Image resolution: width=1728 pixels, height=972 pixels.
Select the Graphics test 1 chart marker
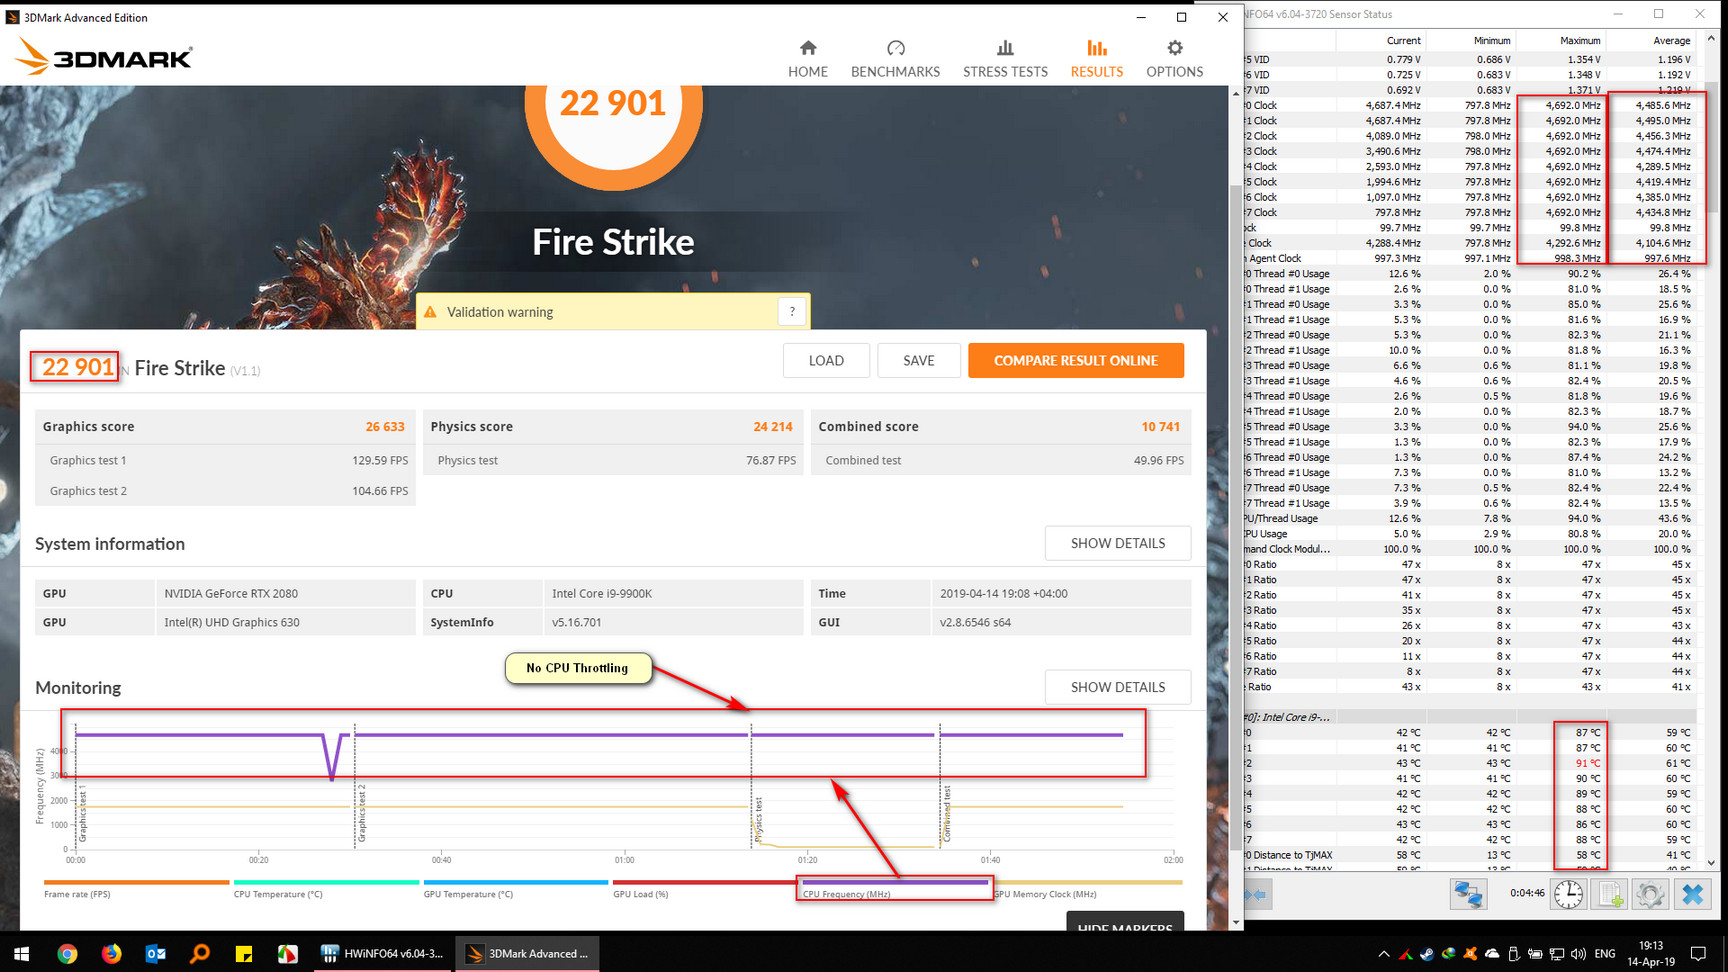[x=83, y=813]
